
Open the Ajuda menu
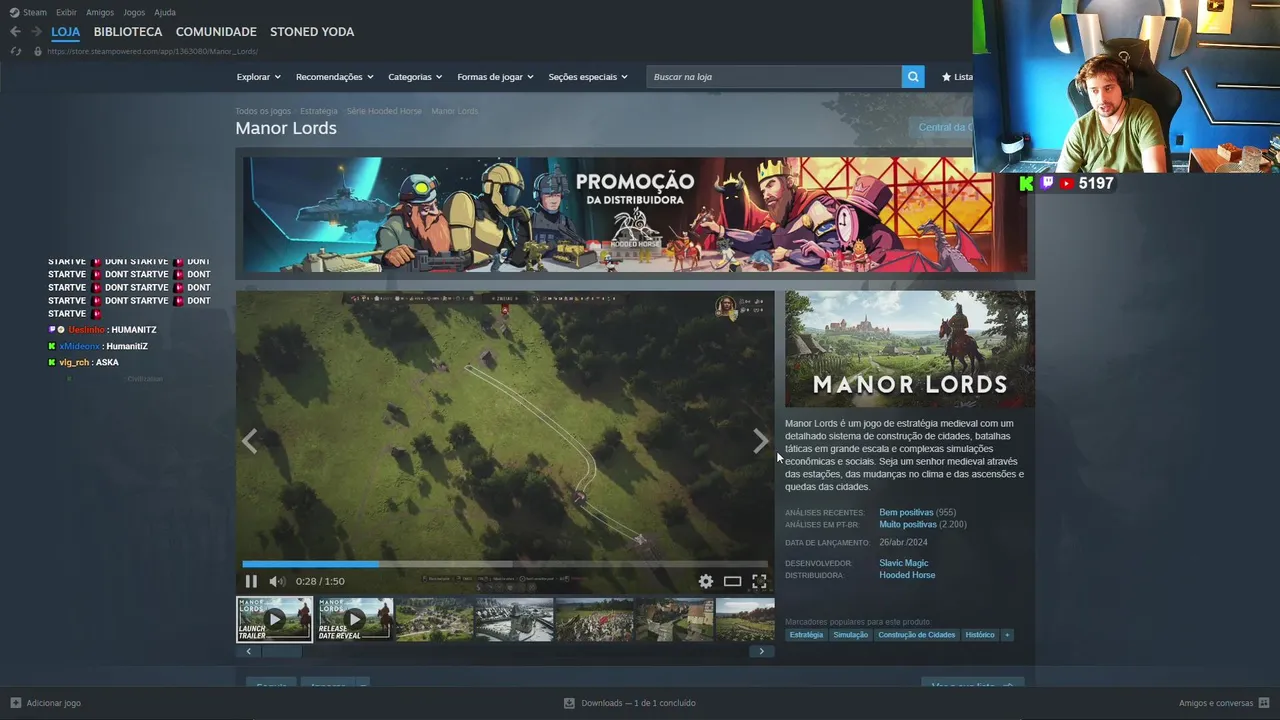pos(165,12)
